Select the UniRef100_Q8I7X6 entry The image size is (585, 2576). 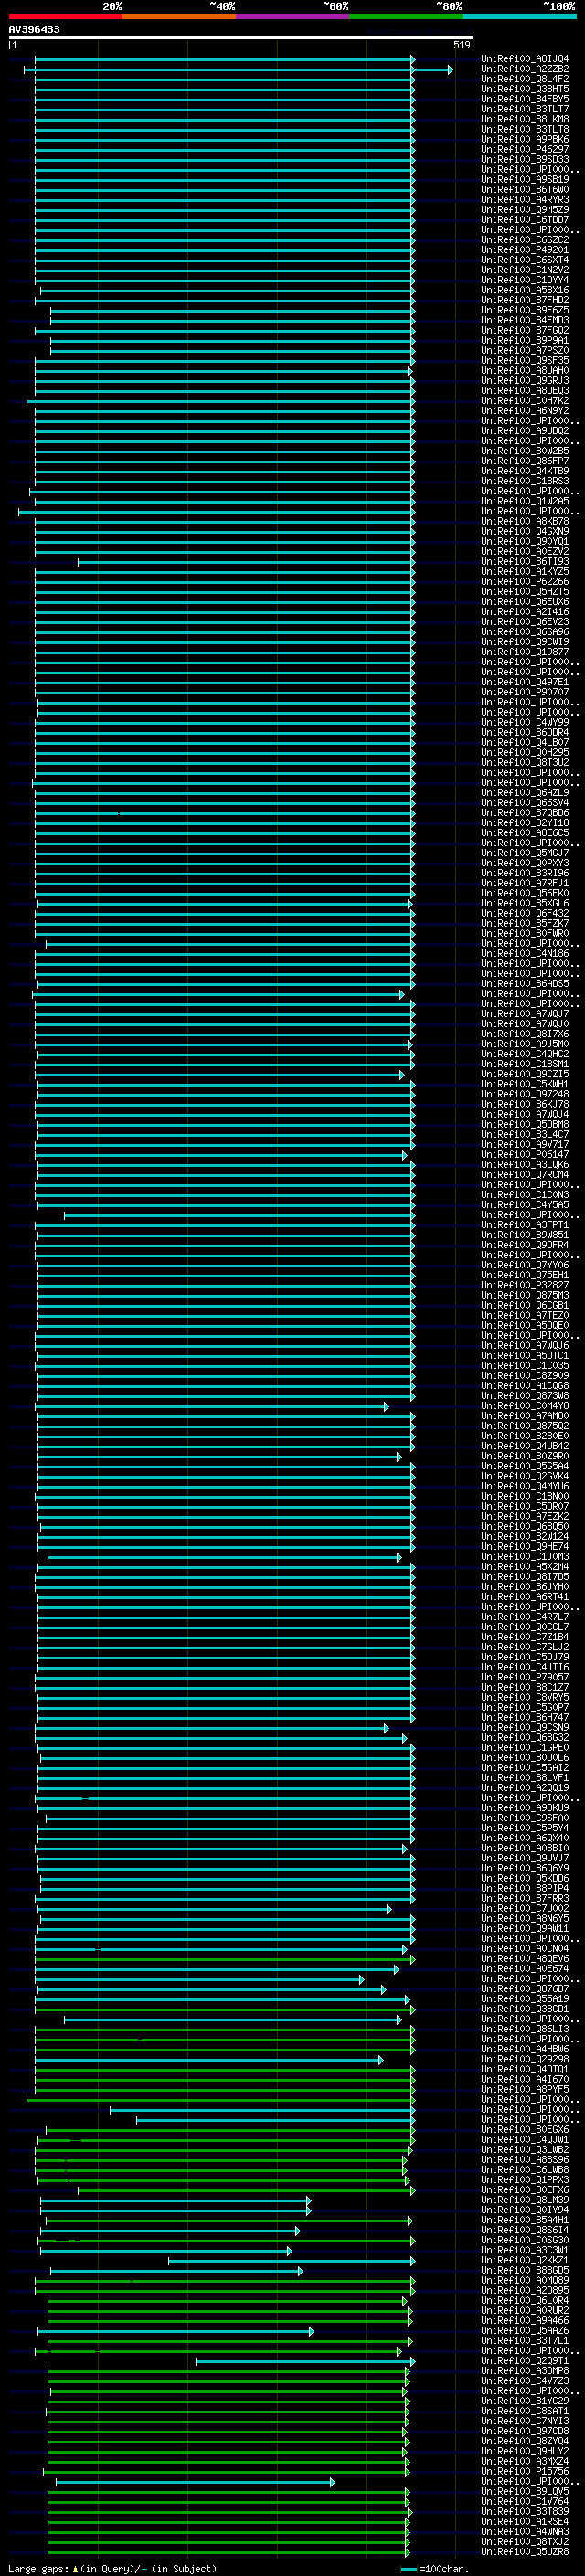tap(525, 1034)
